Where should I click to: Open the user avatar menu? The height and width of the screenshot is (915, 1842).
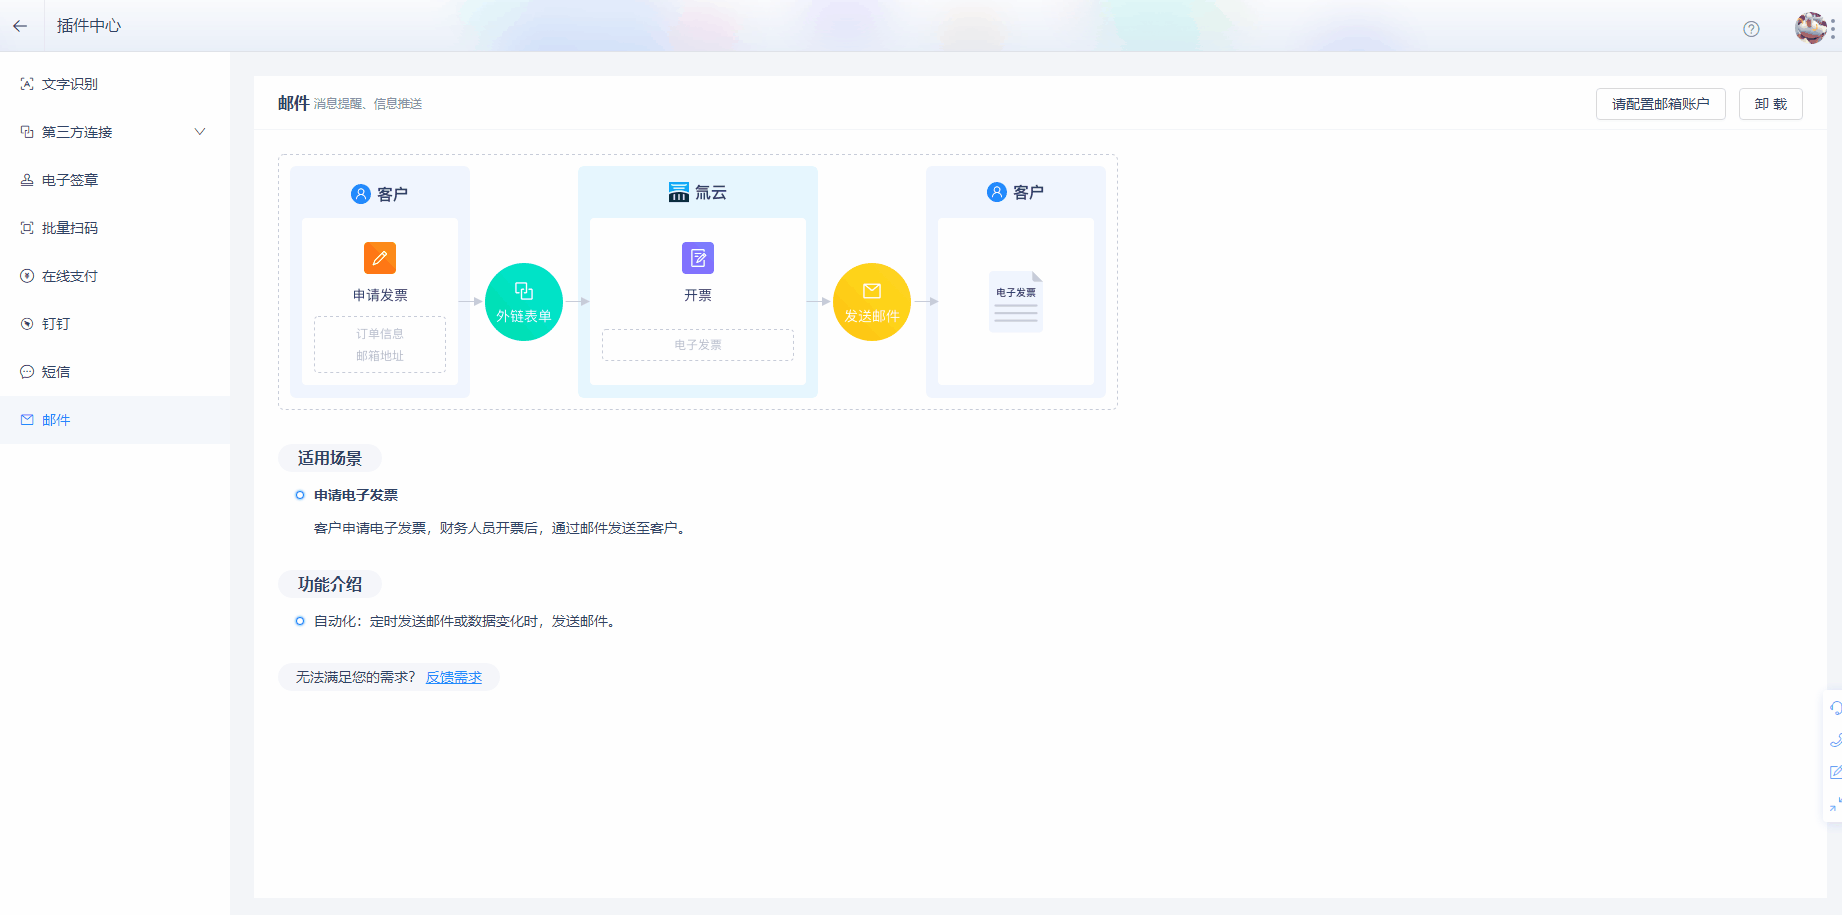pyautogui.click(x=1810, y=28)
